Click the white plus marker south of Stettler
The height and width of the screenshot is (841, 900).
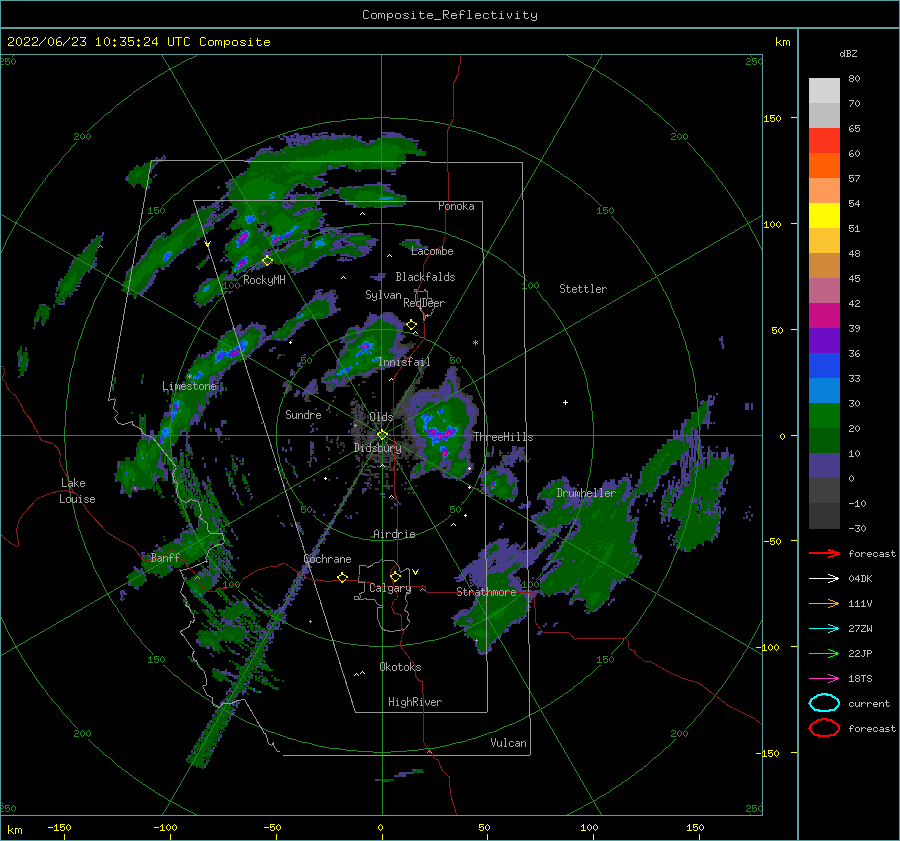(x=565, y=402)
